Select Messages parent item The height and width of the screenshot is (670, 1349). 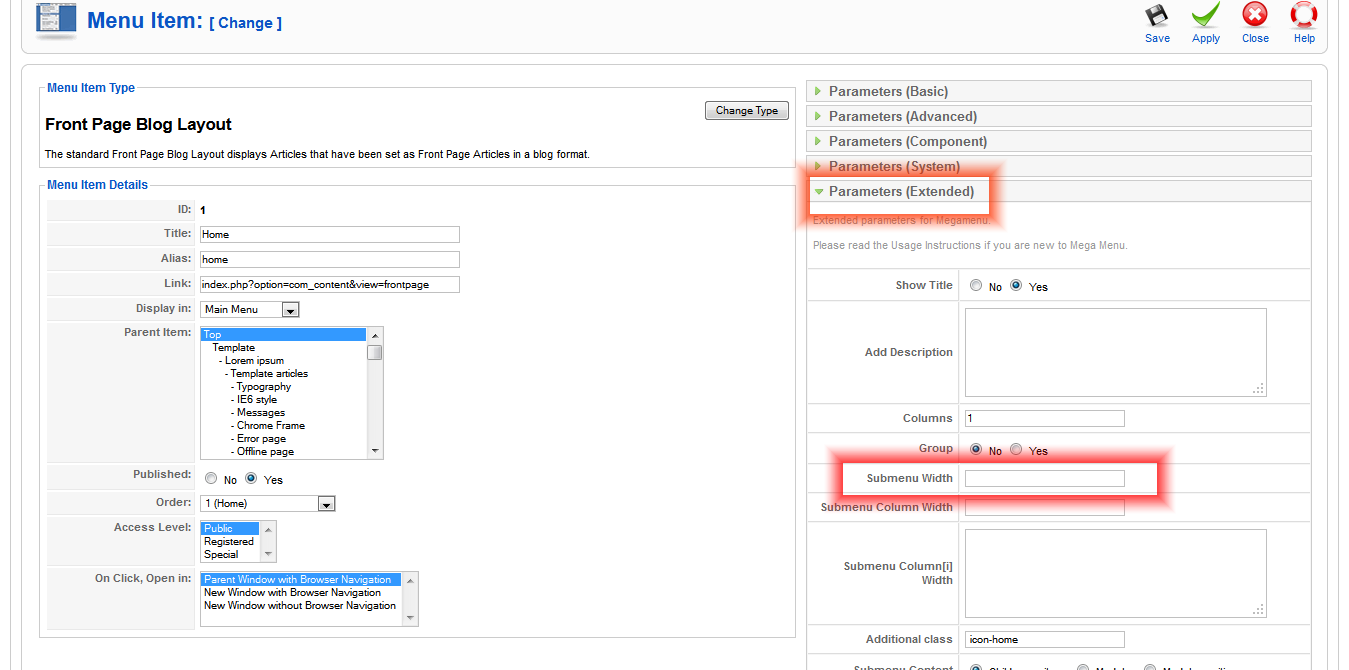coord(284,413)
